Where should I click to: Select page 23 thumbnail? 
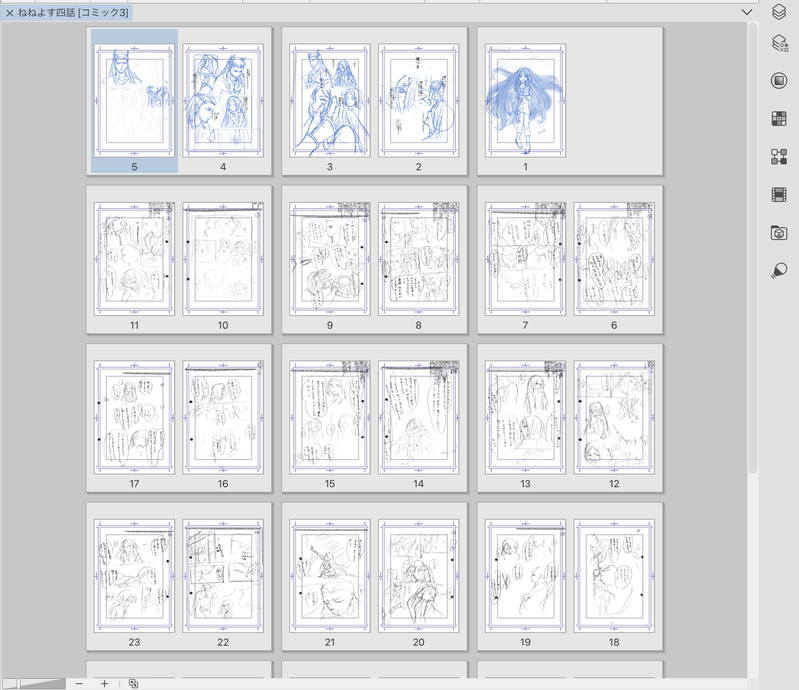(134, 576)
